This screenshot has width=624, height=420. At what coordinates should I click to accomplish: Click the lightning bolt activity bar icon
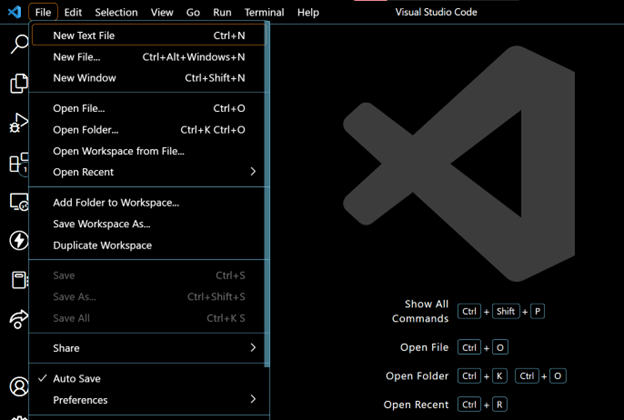pyautogui.click(x=19, y=240)
